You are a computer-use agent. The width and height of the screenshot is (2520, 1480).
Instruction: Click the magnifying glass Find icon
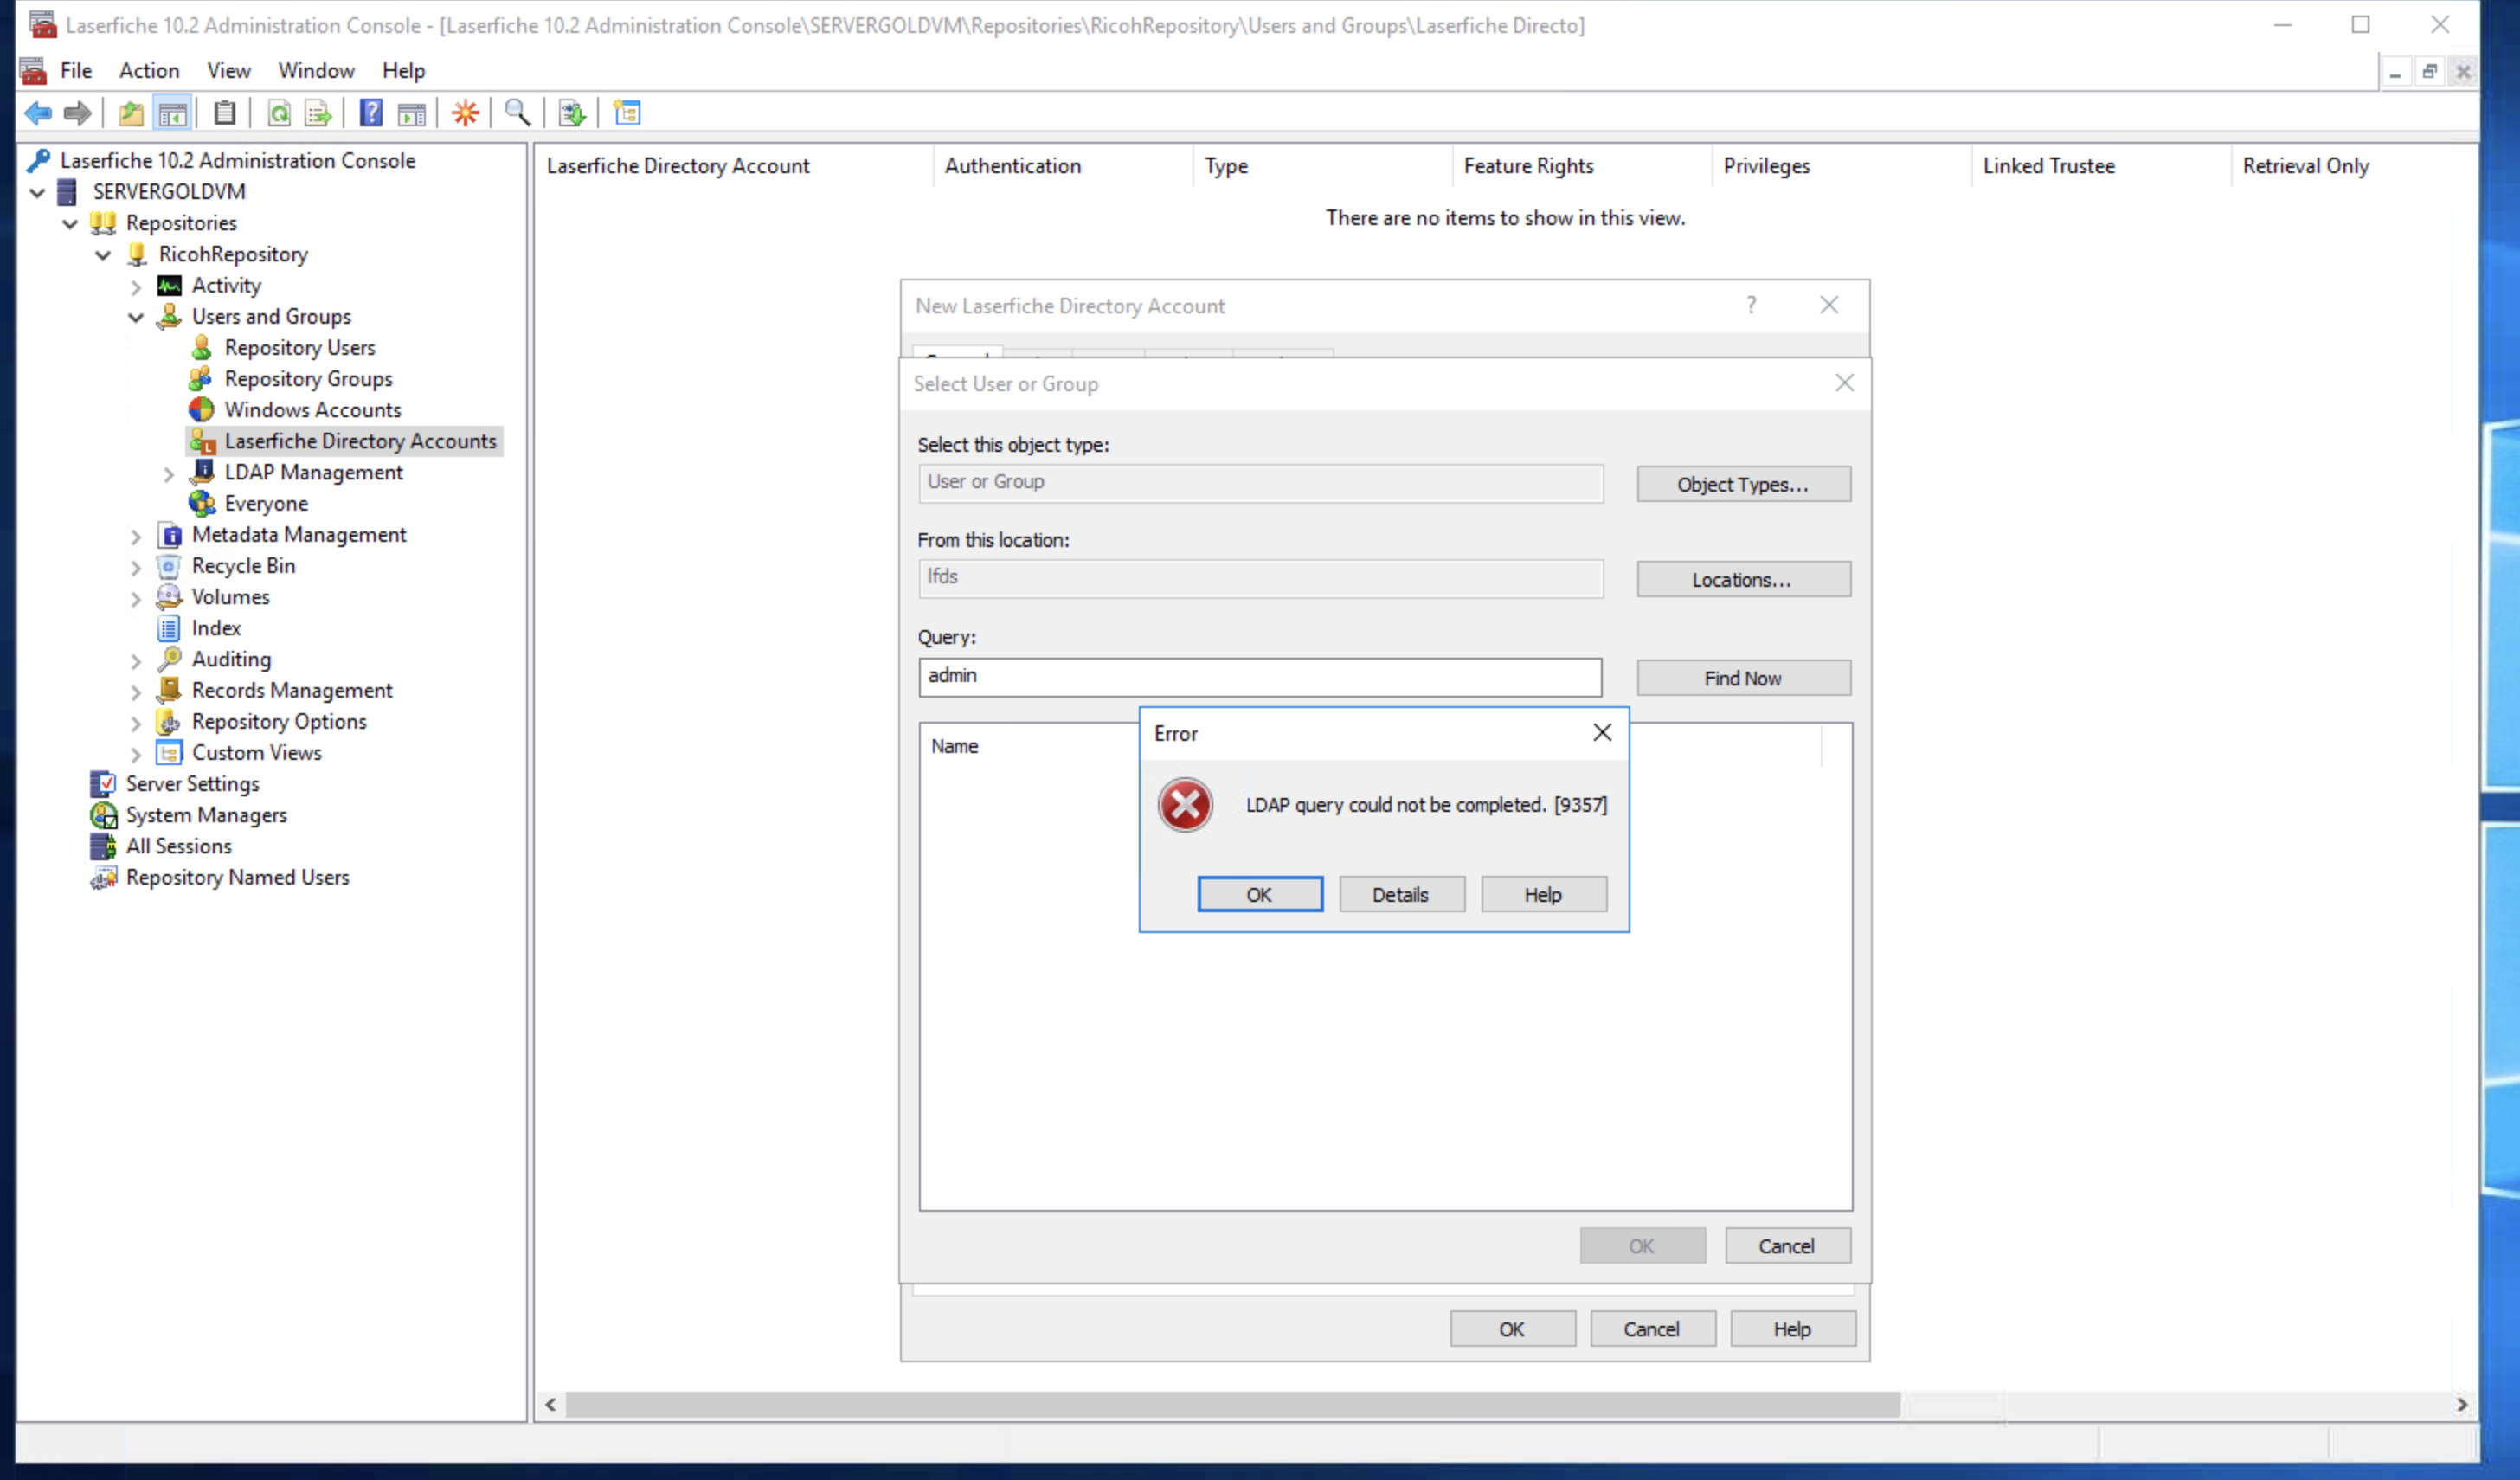click(517, 113)
